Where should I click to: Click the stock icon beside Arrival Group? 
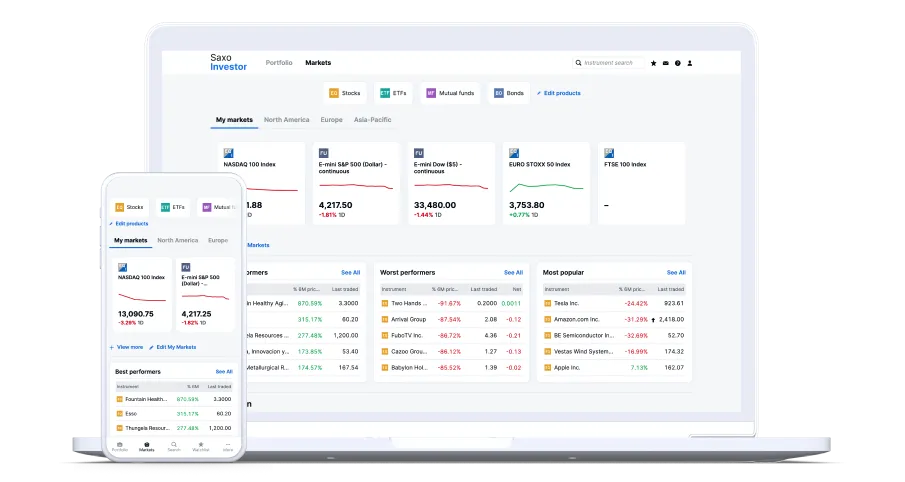385,319
